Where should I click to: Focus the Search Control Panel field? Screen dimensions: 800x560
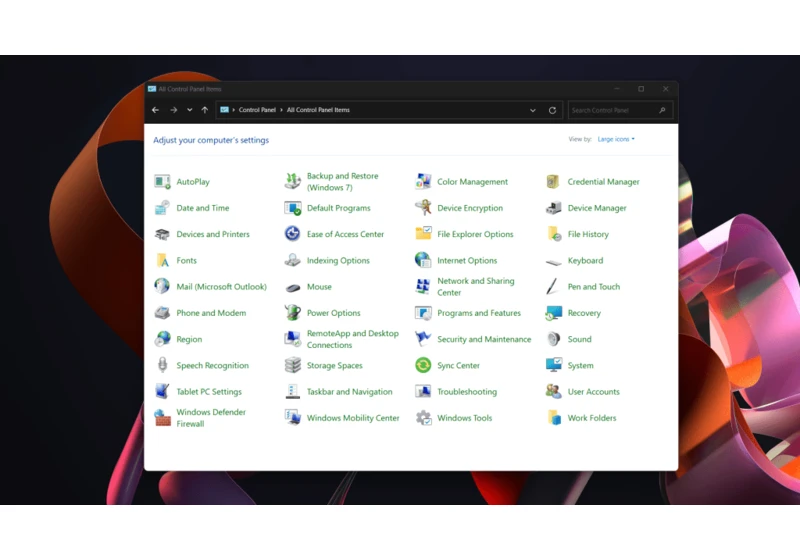tap(620, 110)
